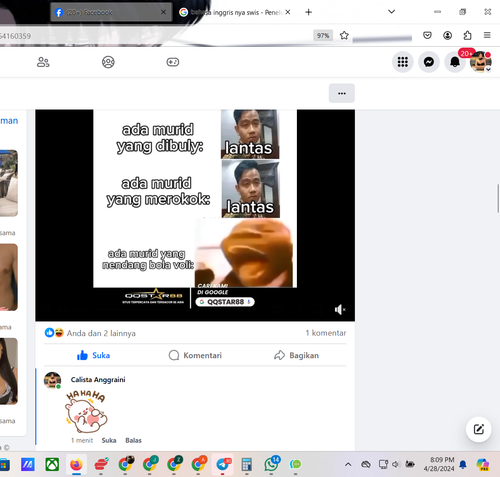This screenshot has height=477, width=500.
Task: Open the taskbar clock and date
Action: click(439, 464)
